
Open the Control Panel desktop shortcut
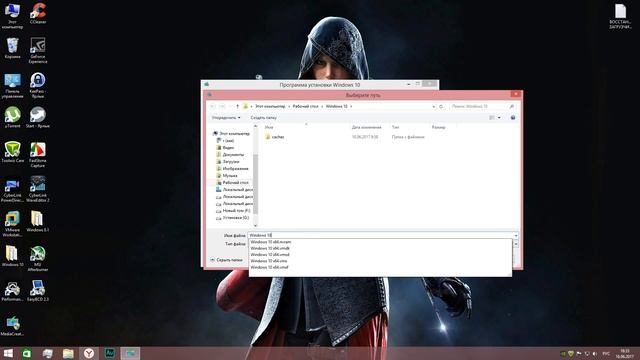coord(12,86)
